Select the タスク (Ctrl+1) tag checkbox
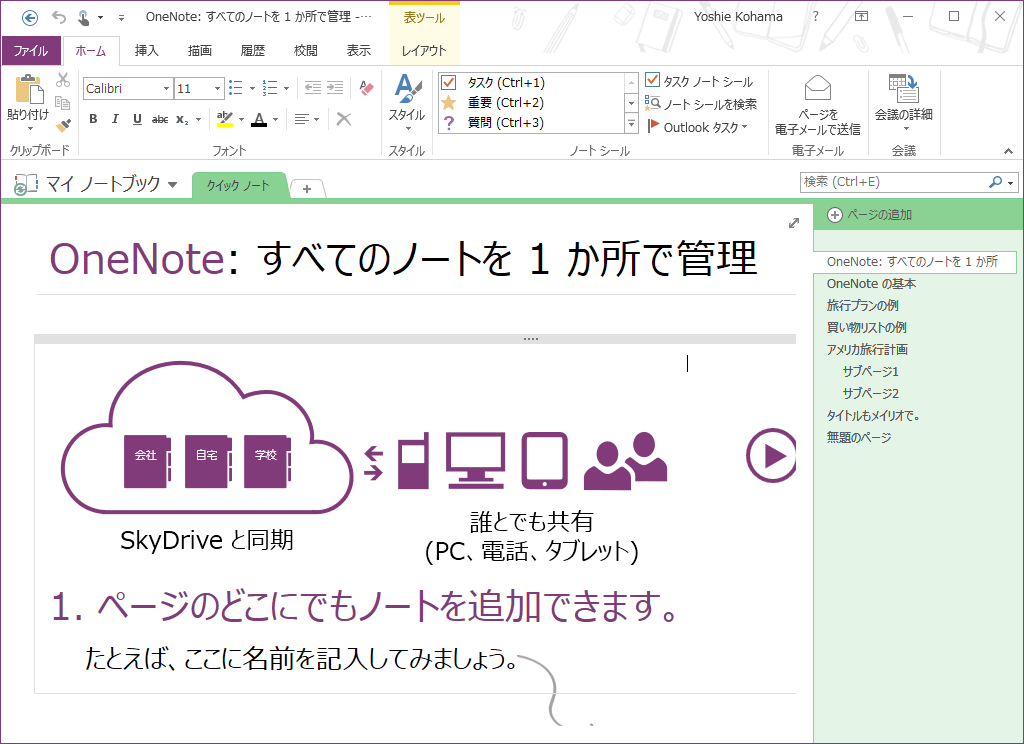 449,82
